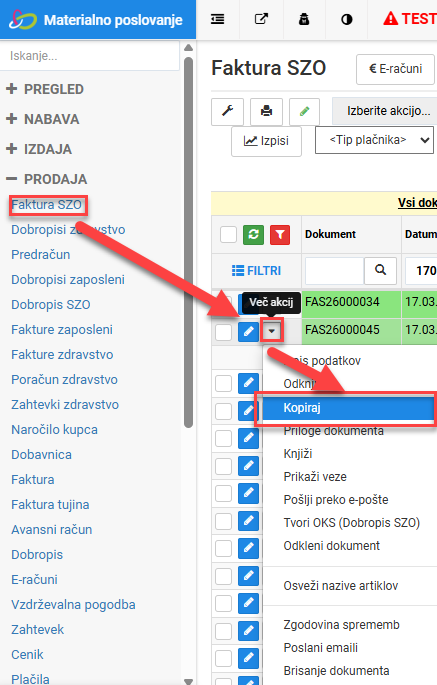This screenshot has width=437, height=685.
Task: Open the Tip plačnika dropdown
Action: click(x=374, y=140)
